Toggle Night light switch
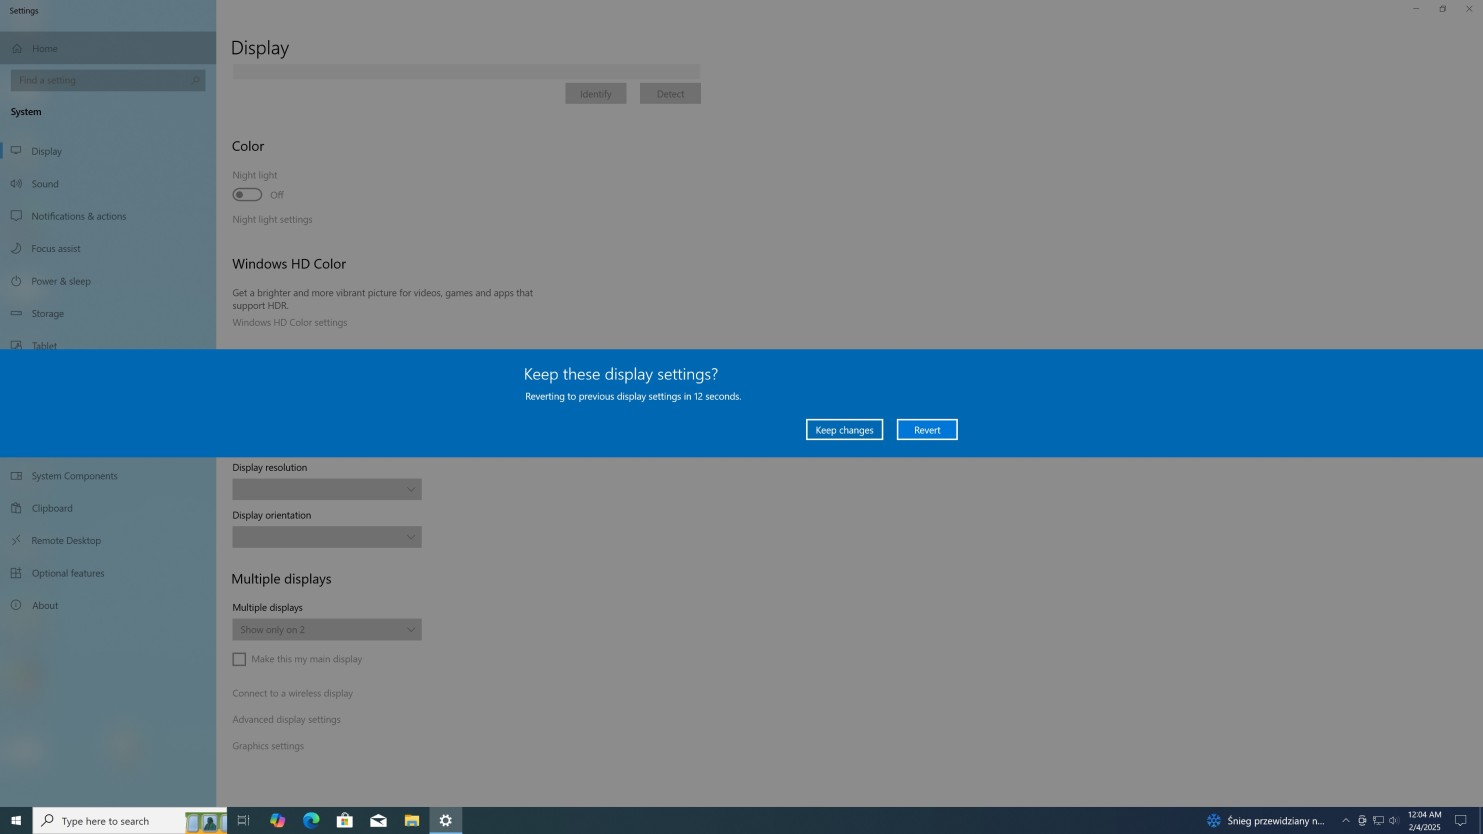Screen dimensions: 1483x834 point(247,195)
